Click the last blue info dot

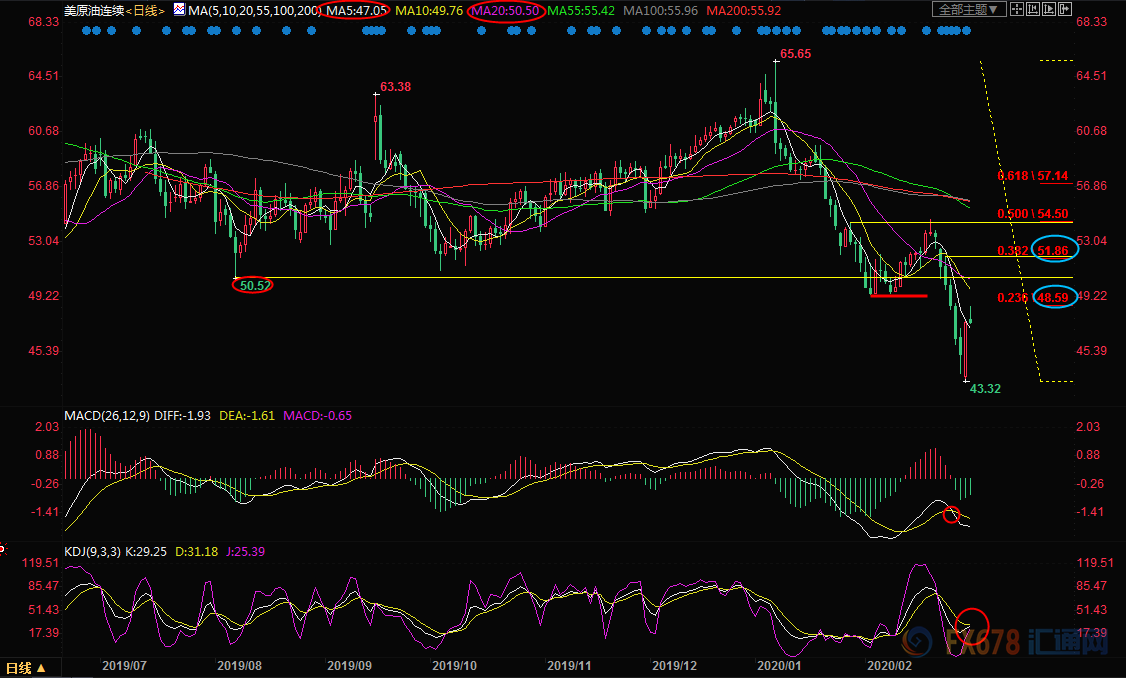pyautogui.click(x=967, y=31)
